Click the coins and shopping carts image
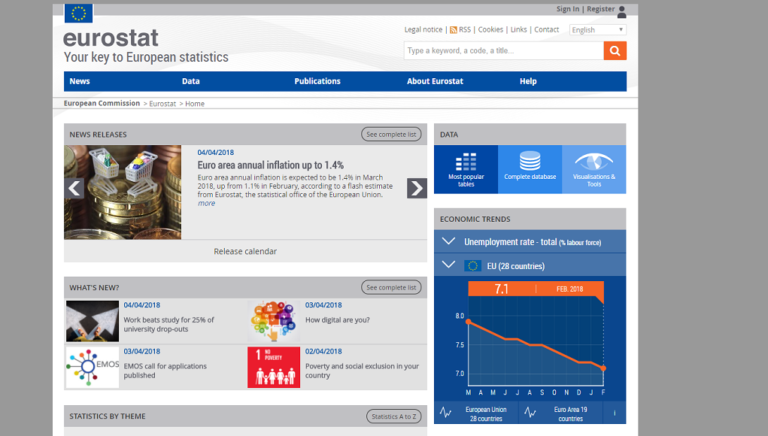The image size is (768, 436). [122, 192]
